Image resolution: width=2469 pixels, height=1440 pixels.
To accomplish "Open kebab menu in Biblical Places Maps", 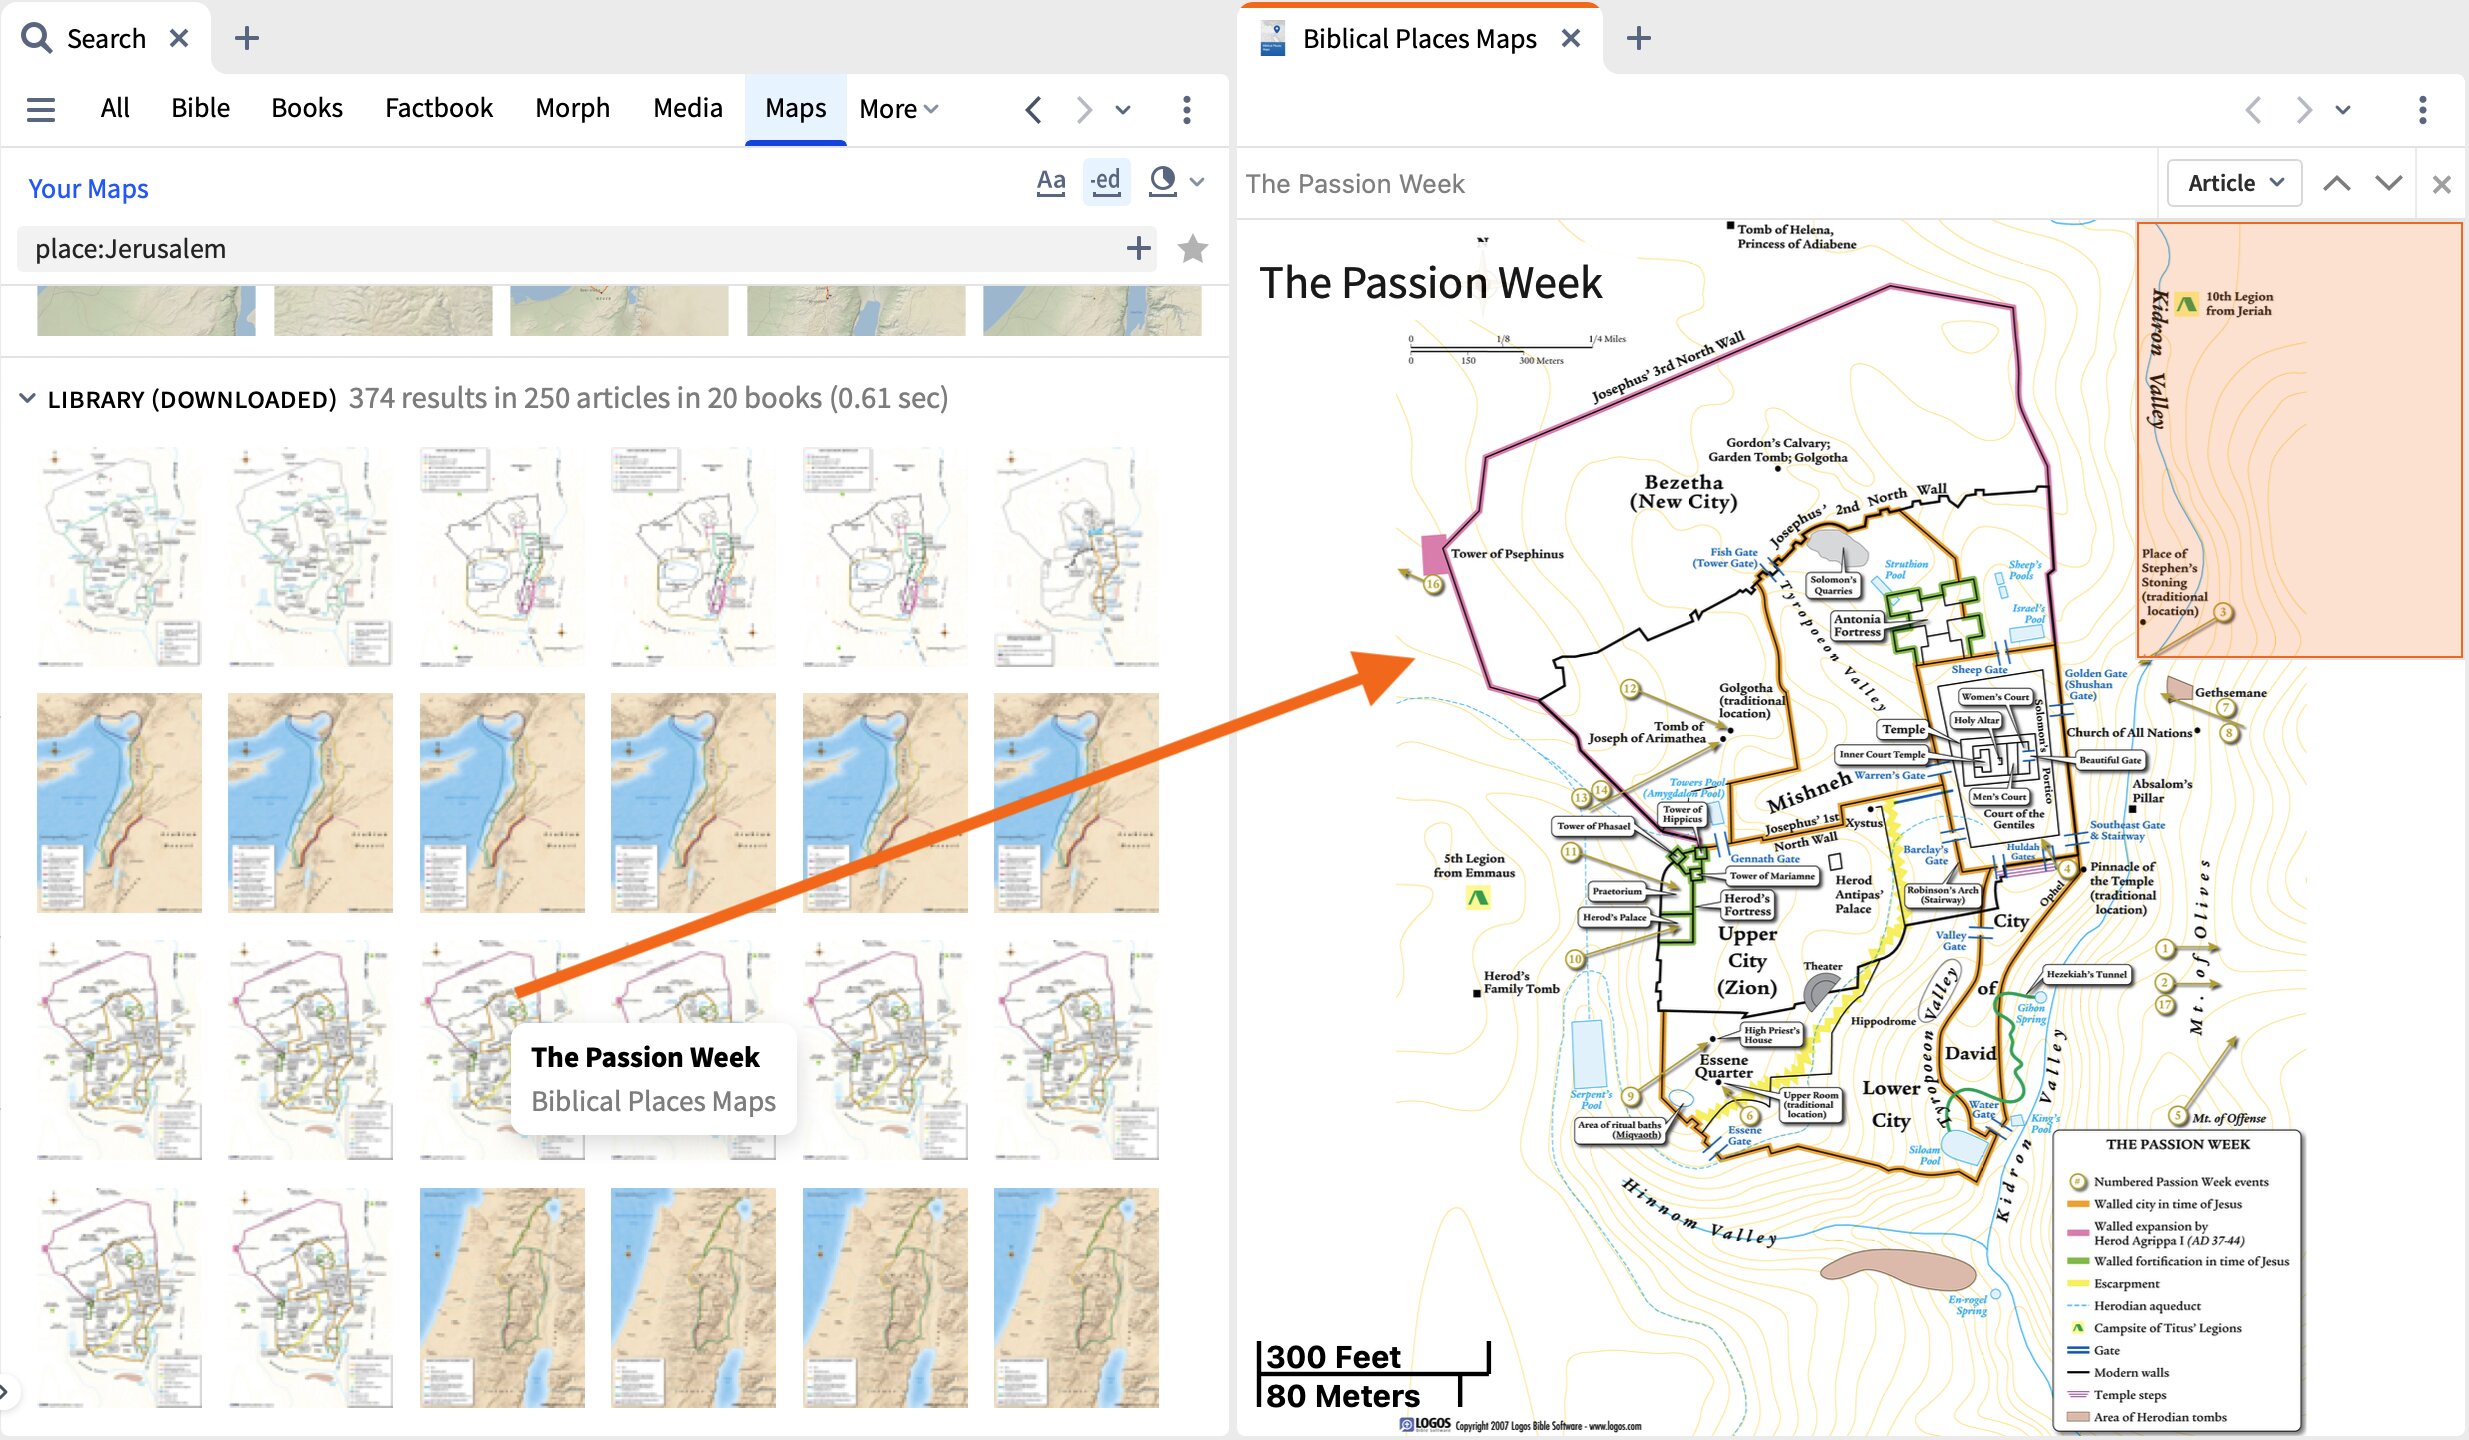I will [x=2422, y=109].
